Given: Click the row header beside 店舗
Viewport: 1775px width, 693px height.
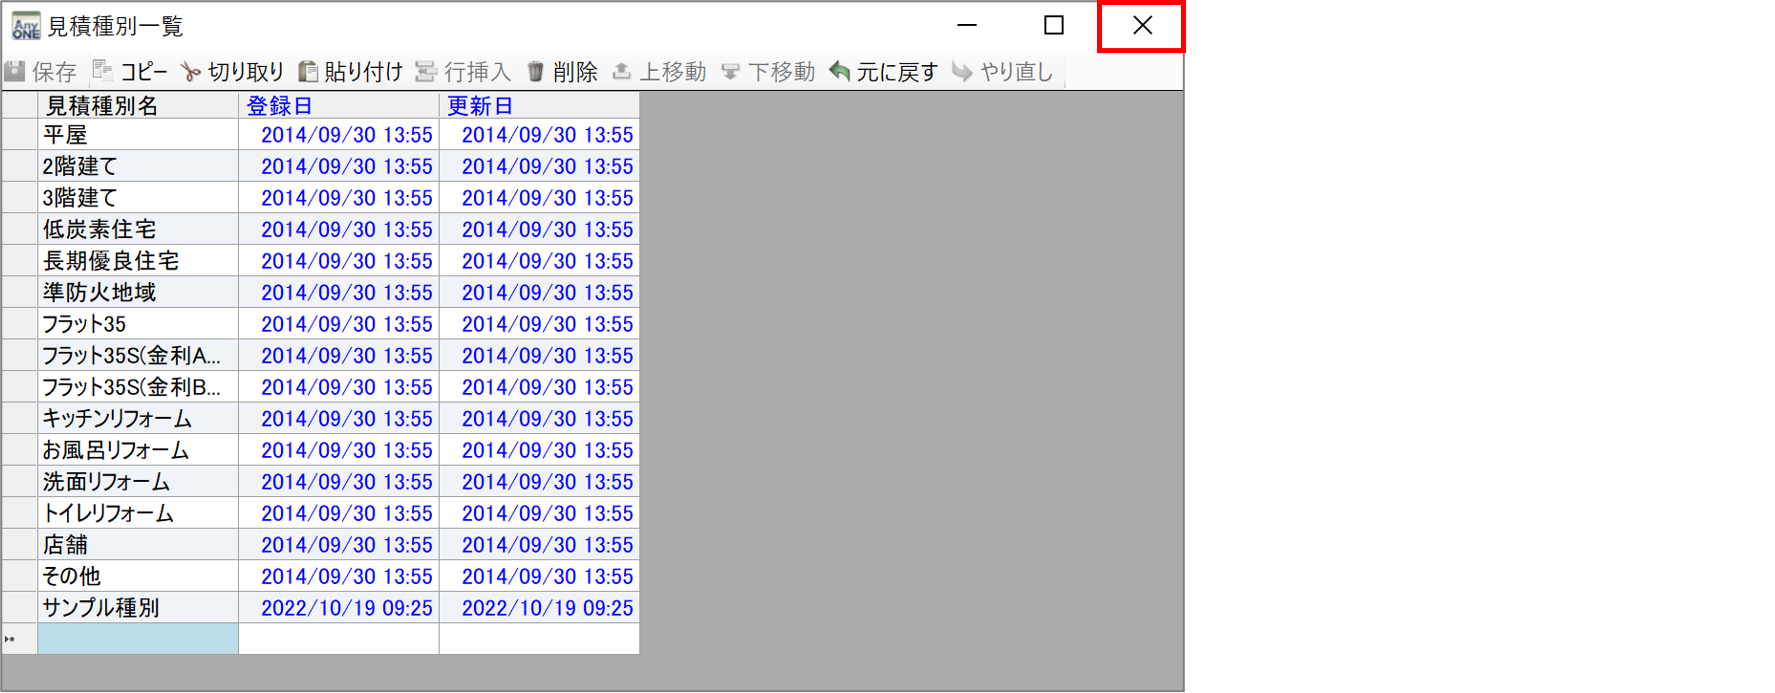Looking at the screenshot, I should coord(19,545).
